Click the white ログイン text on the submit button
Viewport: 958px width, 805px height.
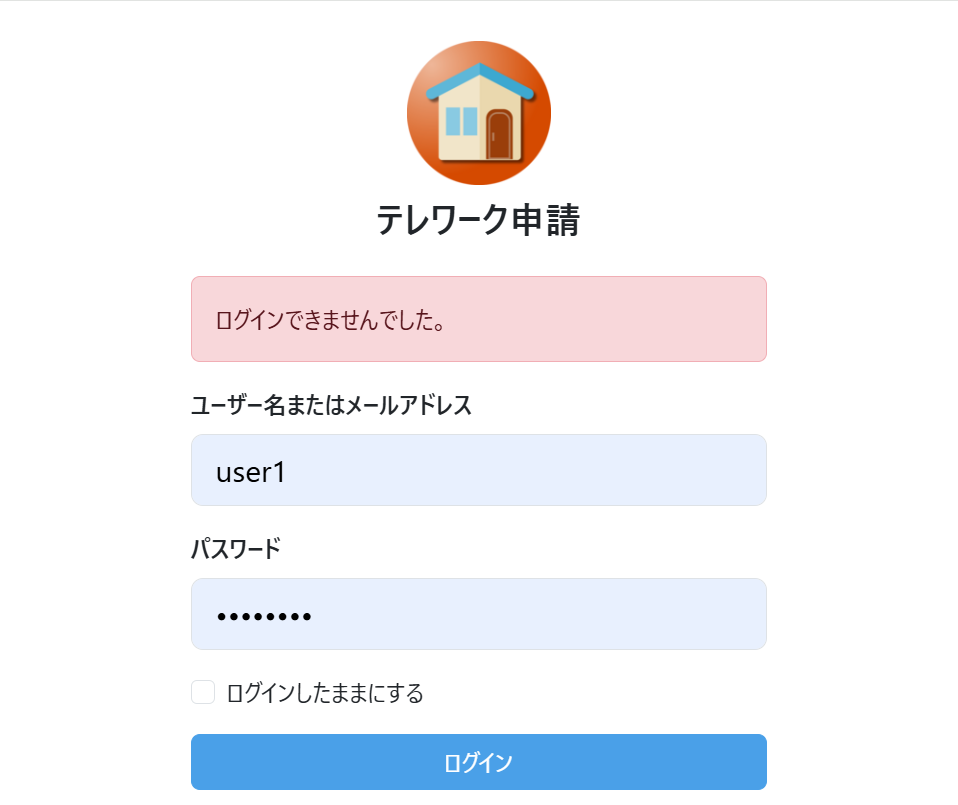tap(478, 762)
